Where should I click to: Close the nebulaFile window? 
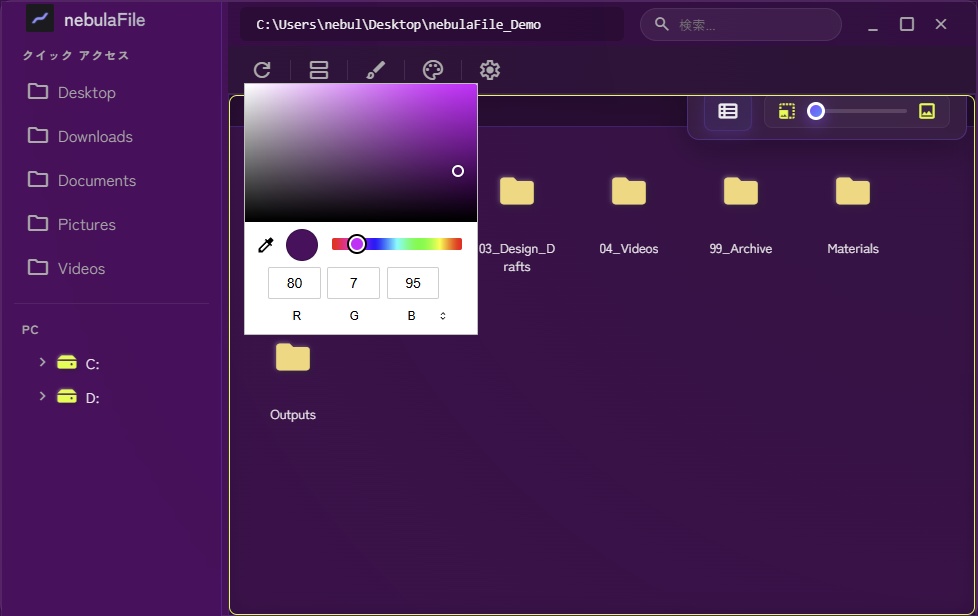click(x=941, y=24)
